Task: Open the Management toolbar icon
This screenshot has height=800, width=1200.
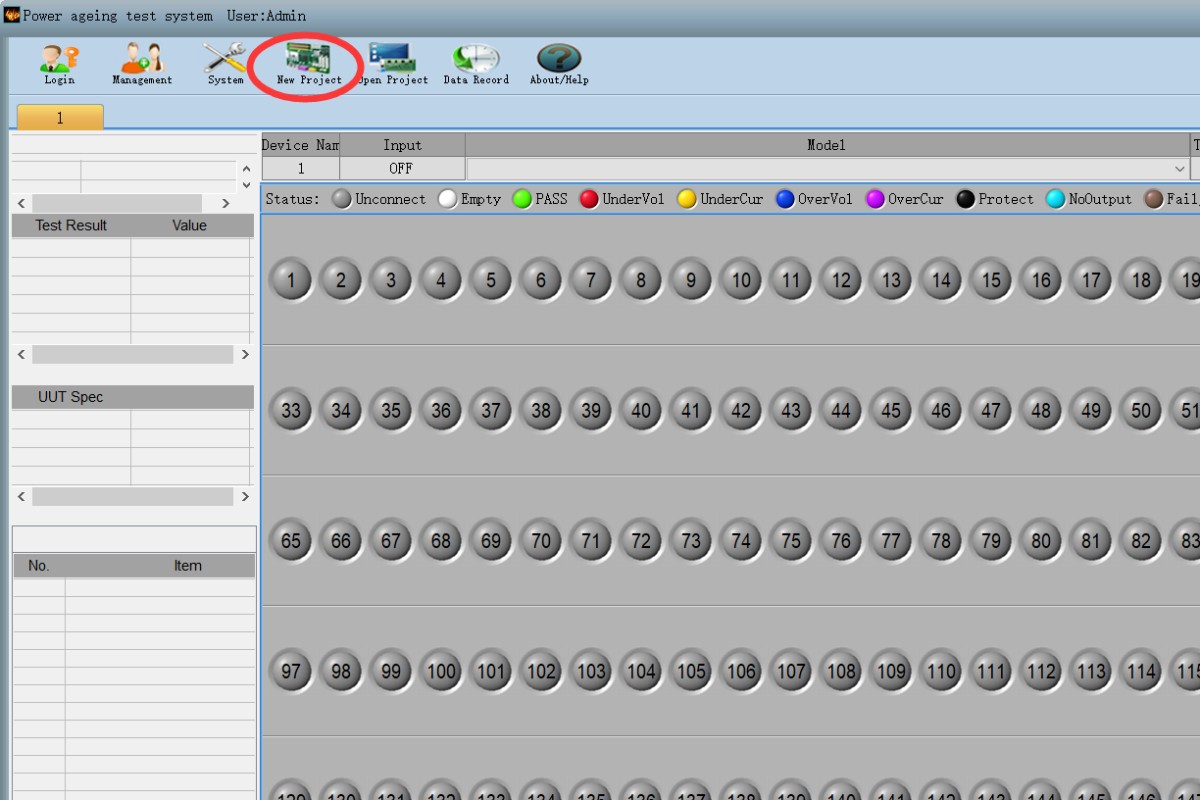Action: 142,63
